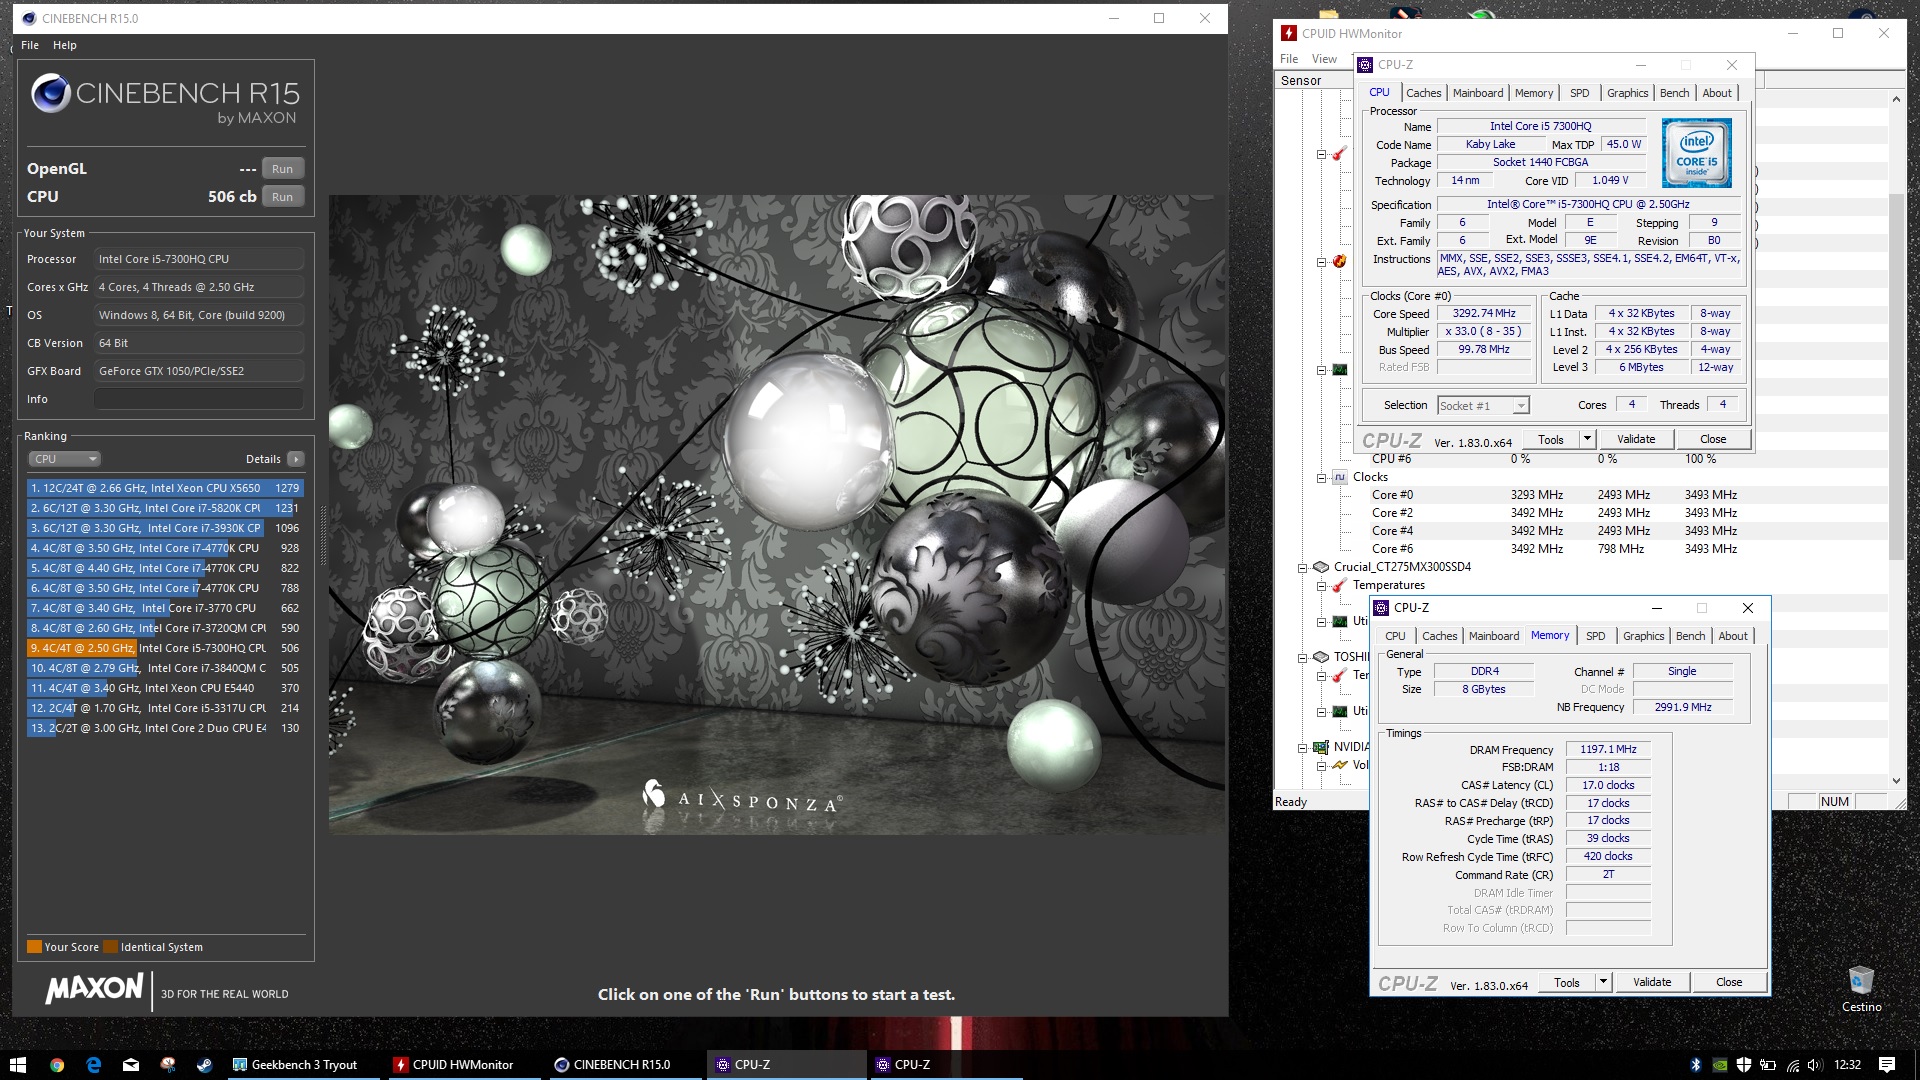Launch Microsoft Edge from the taskbar
The width and height of the screenshot is (1920, 1080).
tap(94, 1065)
